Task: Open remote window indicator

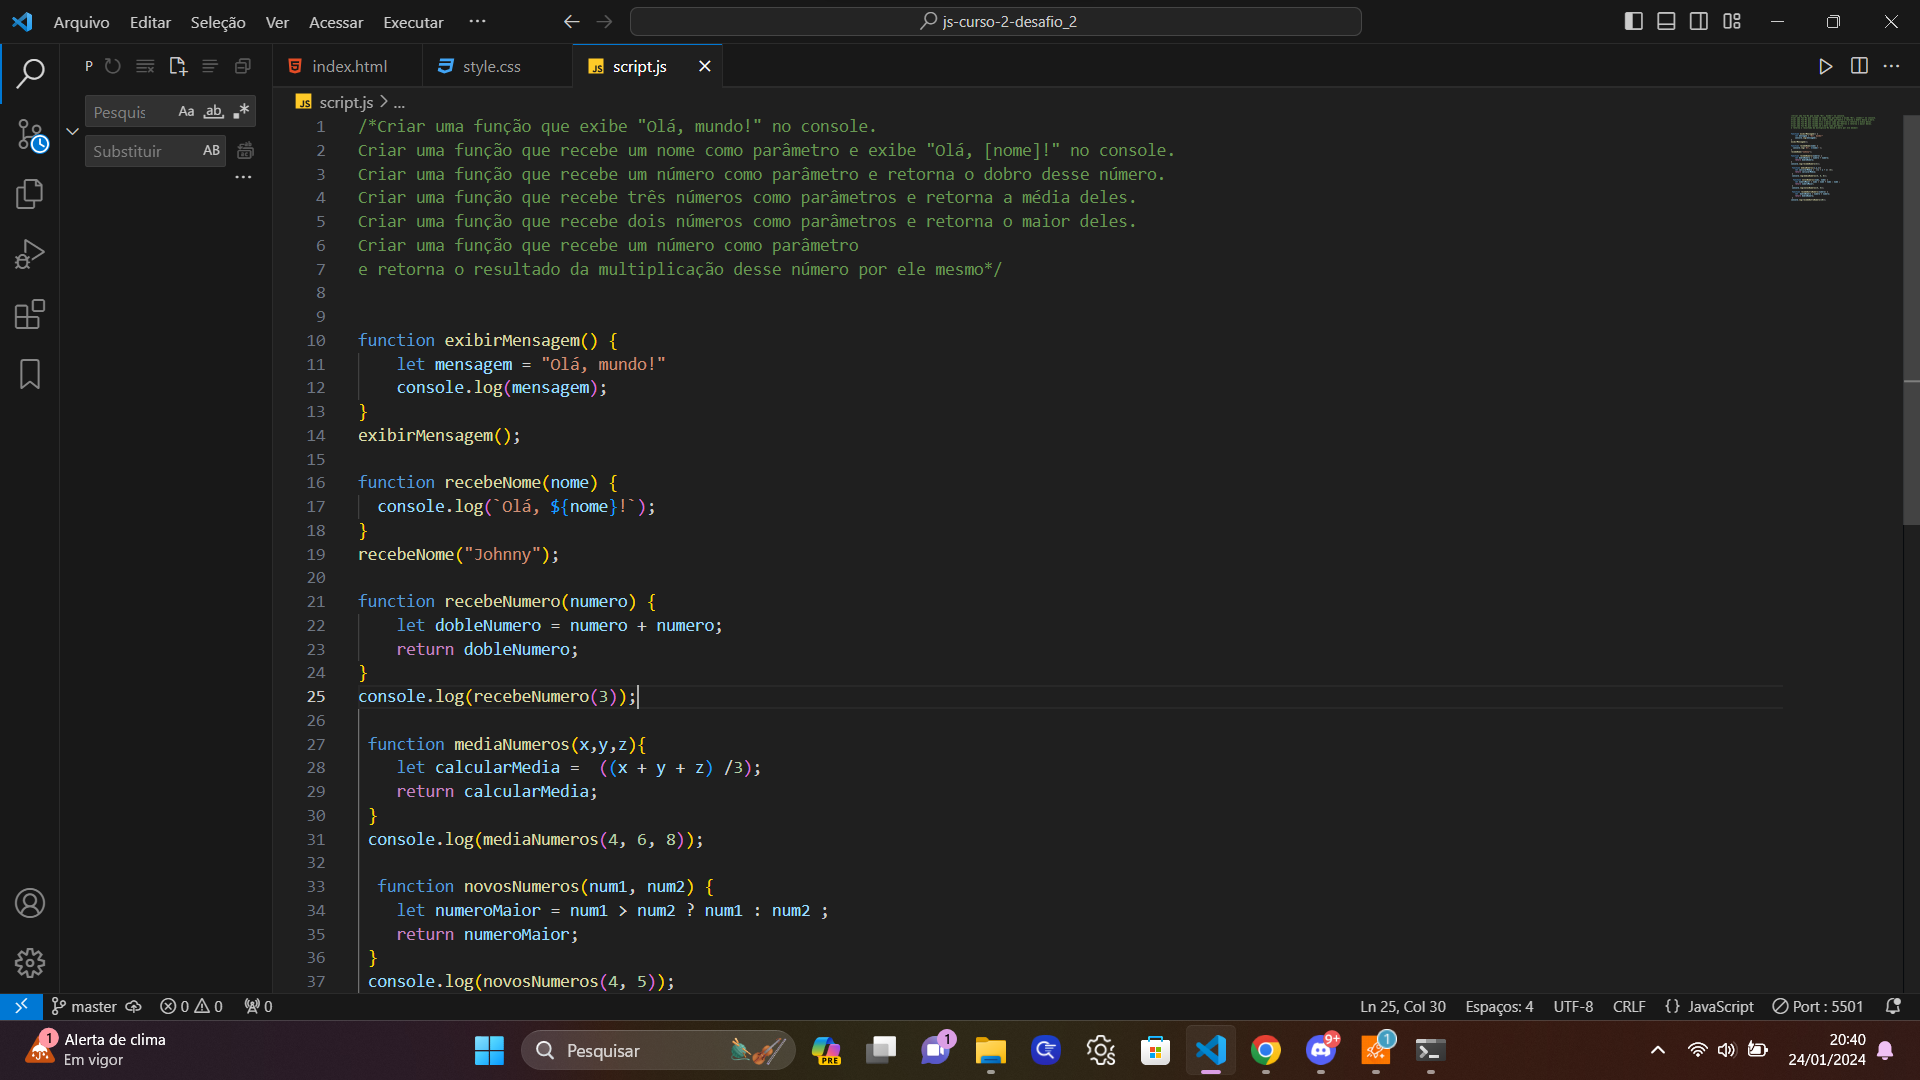Action: 21,1006
